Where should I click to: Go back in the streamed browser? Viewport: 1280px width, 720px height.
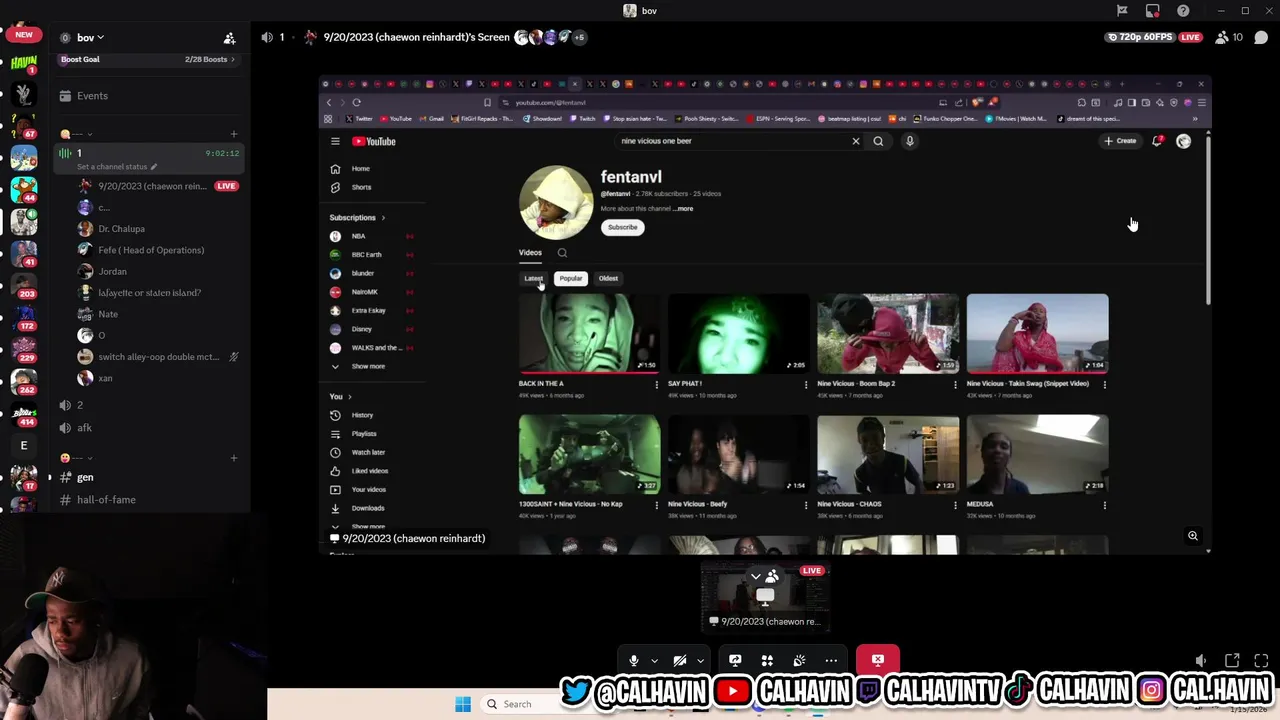coord(328,102)
